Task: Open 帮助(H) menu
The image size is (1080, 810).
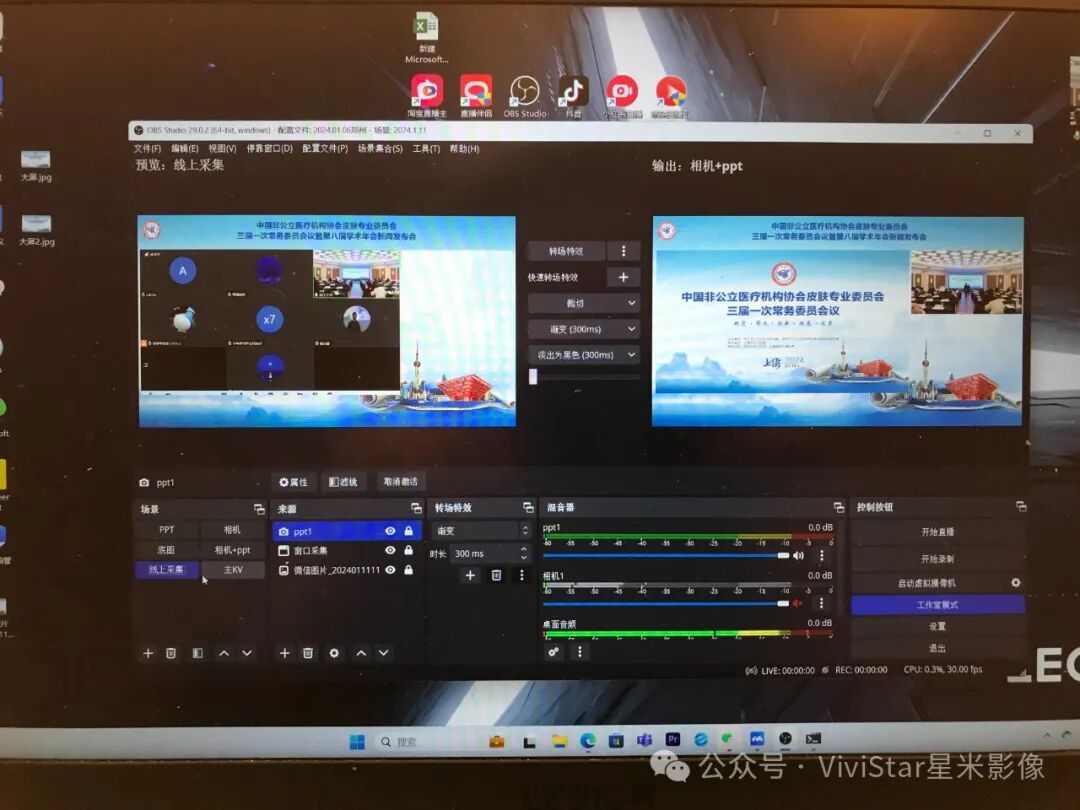Action: pyautogui.click(x=464, y=149)
